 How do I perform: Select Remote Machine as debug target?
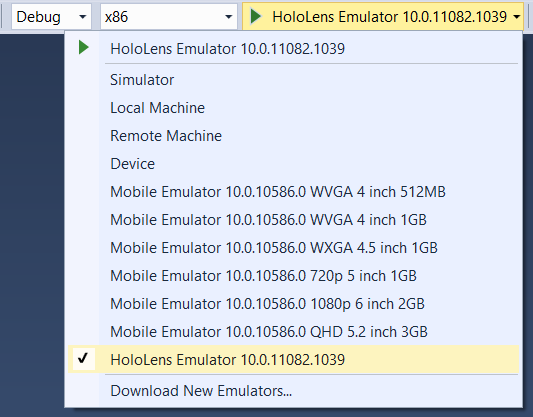[x=294, y=136]
